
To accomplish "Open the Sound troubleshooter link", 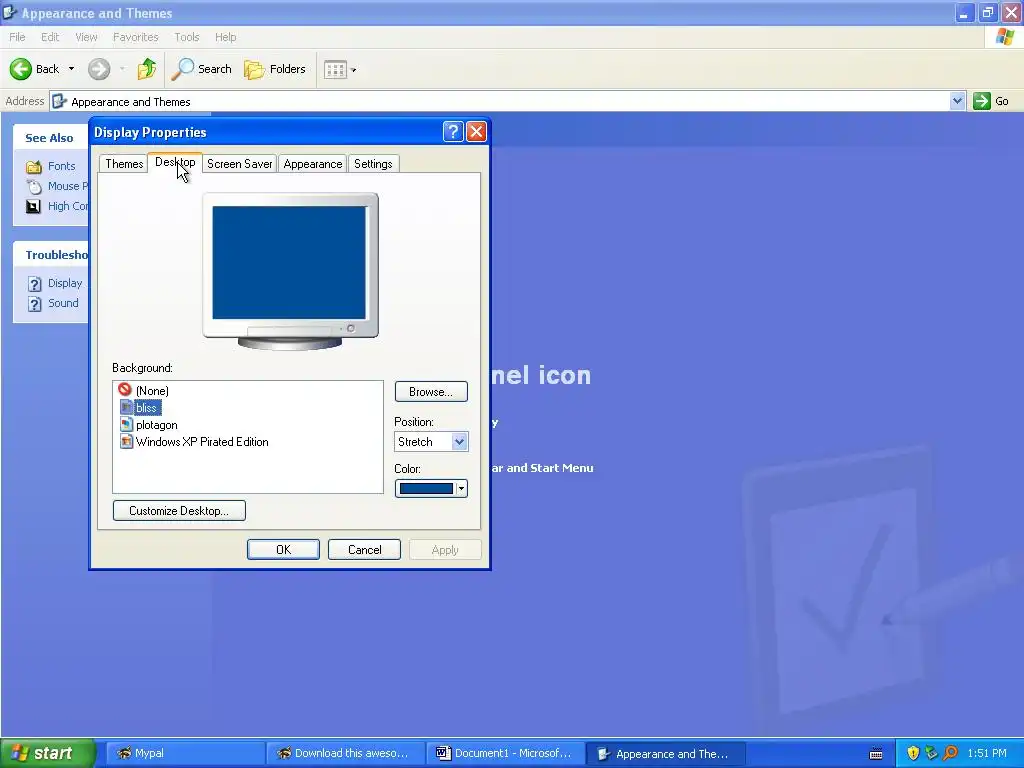I will (63, 303).
